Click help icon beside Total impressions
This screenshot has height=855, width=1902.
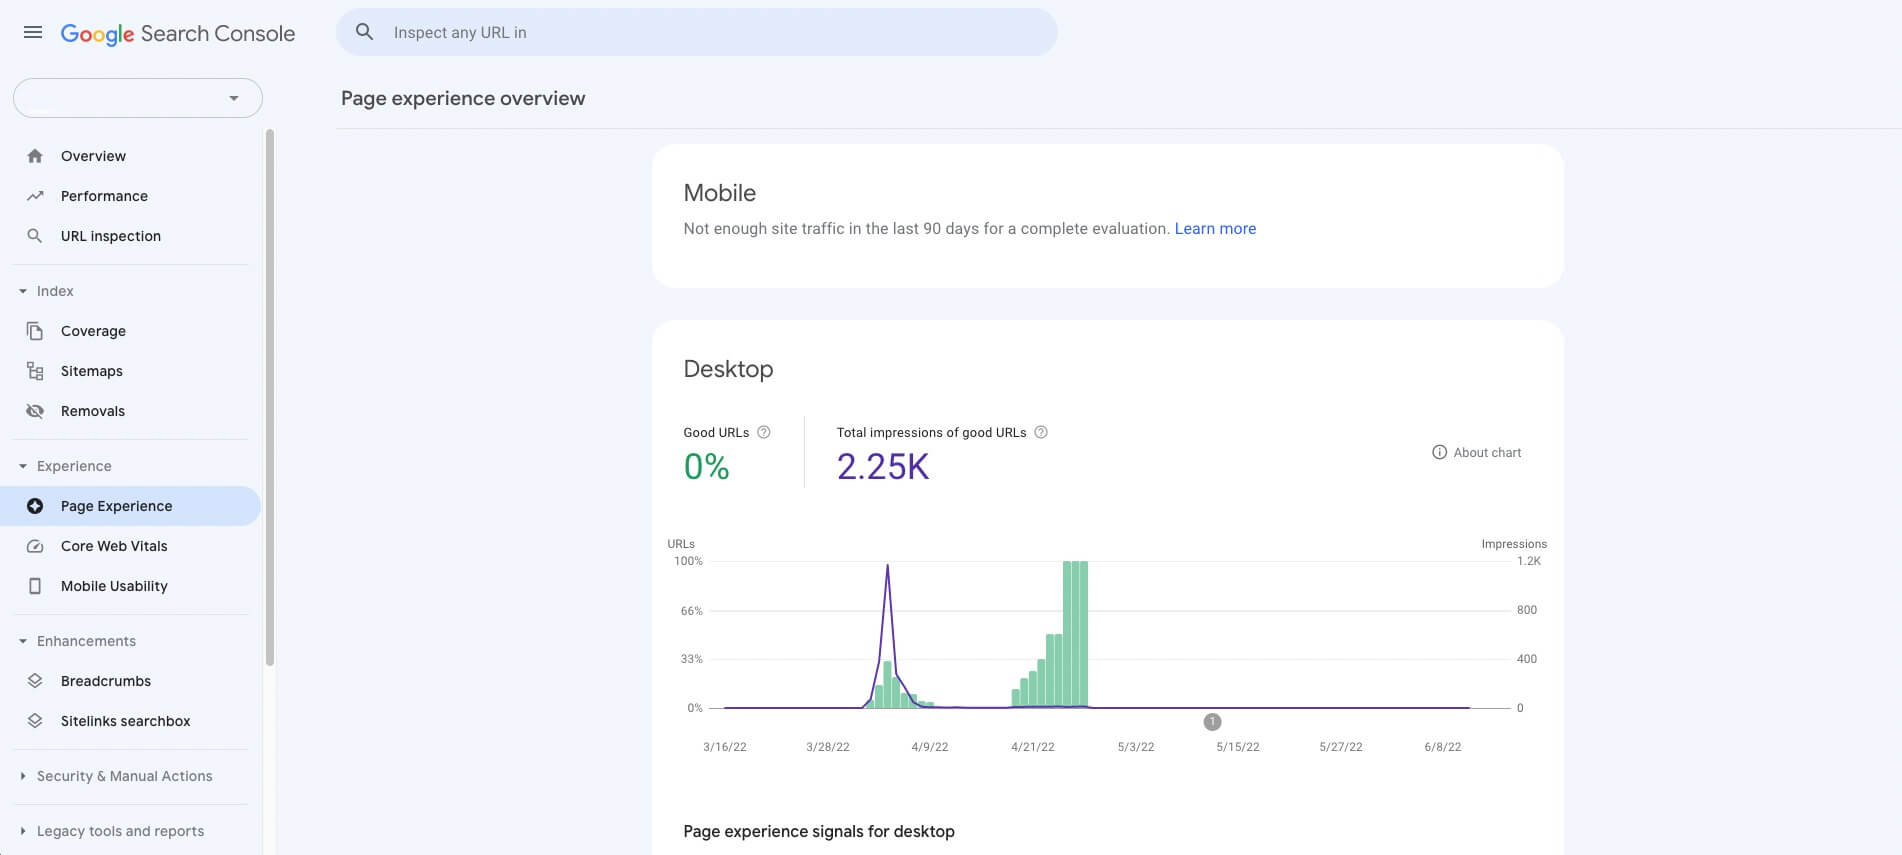pos(1041,432)
